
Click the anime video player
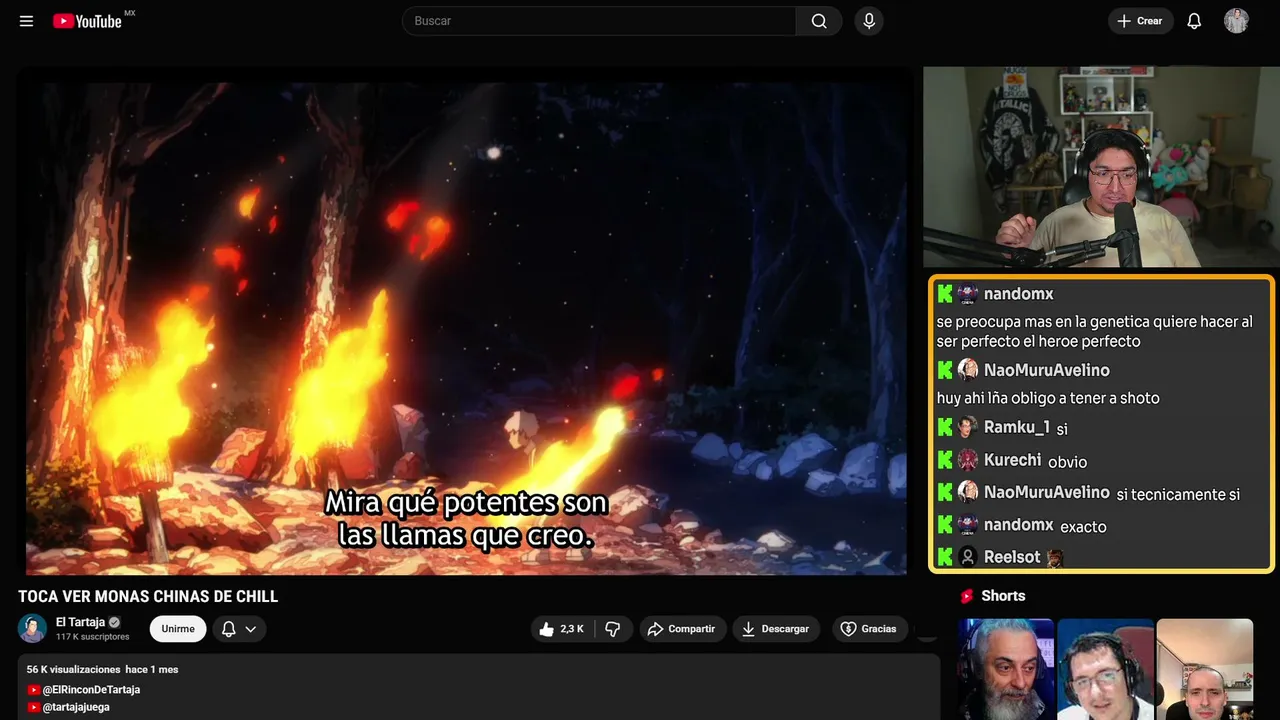click(466, 321)
